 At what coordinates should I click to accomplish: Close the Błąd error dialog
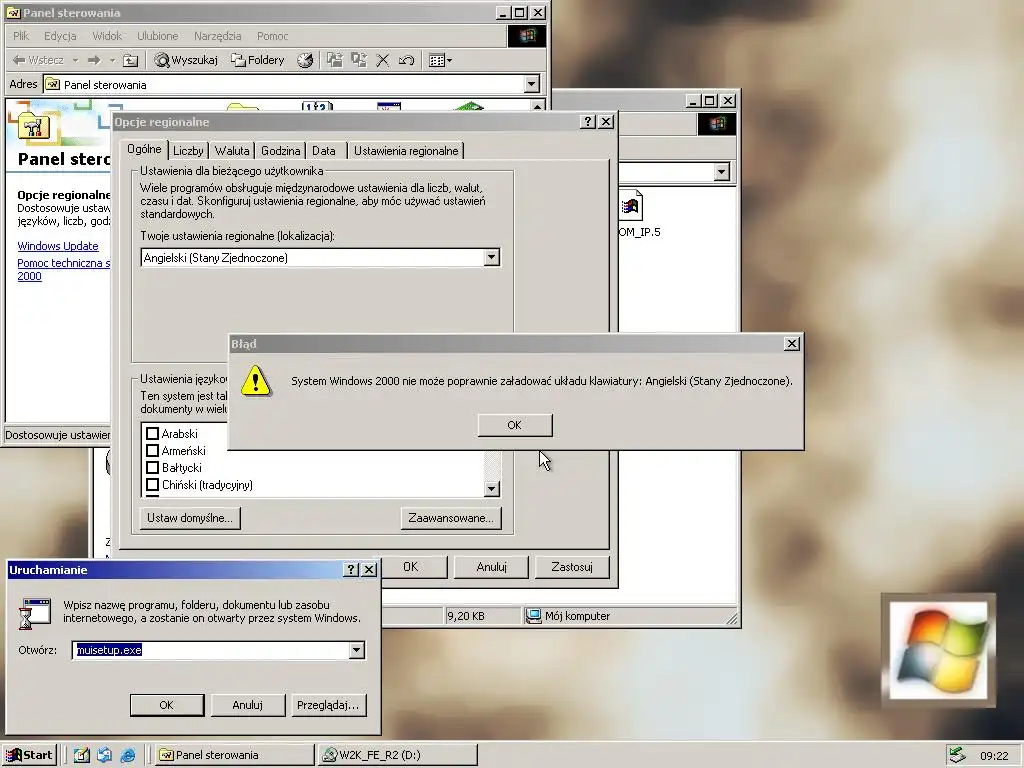pyautogui.click(x=792, y=344)
